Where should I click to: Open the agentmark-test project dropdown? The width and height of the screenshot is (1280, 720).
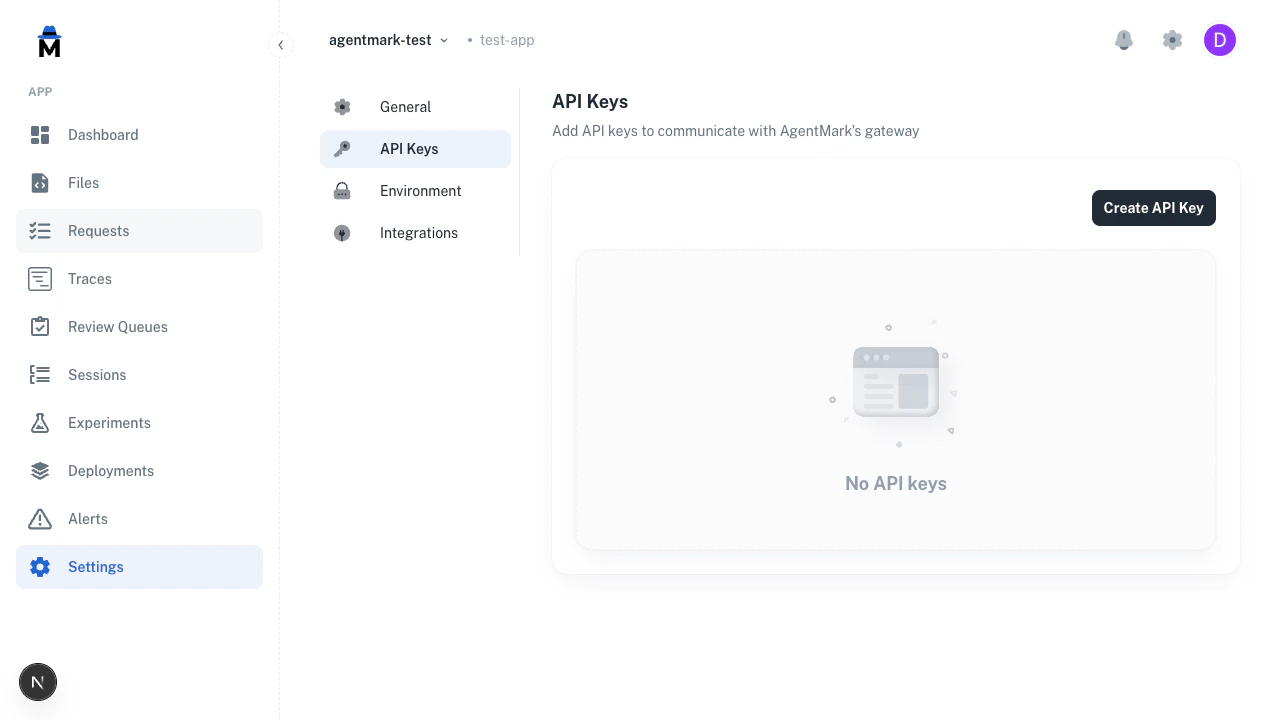click(388, 40)
